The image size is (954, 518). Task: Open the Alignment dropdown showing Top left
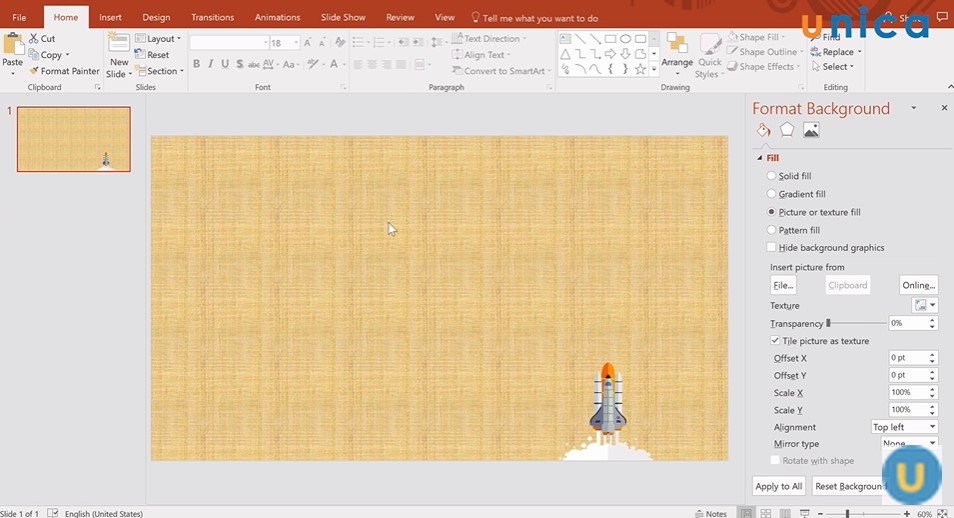(904, 427)
